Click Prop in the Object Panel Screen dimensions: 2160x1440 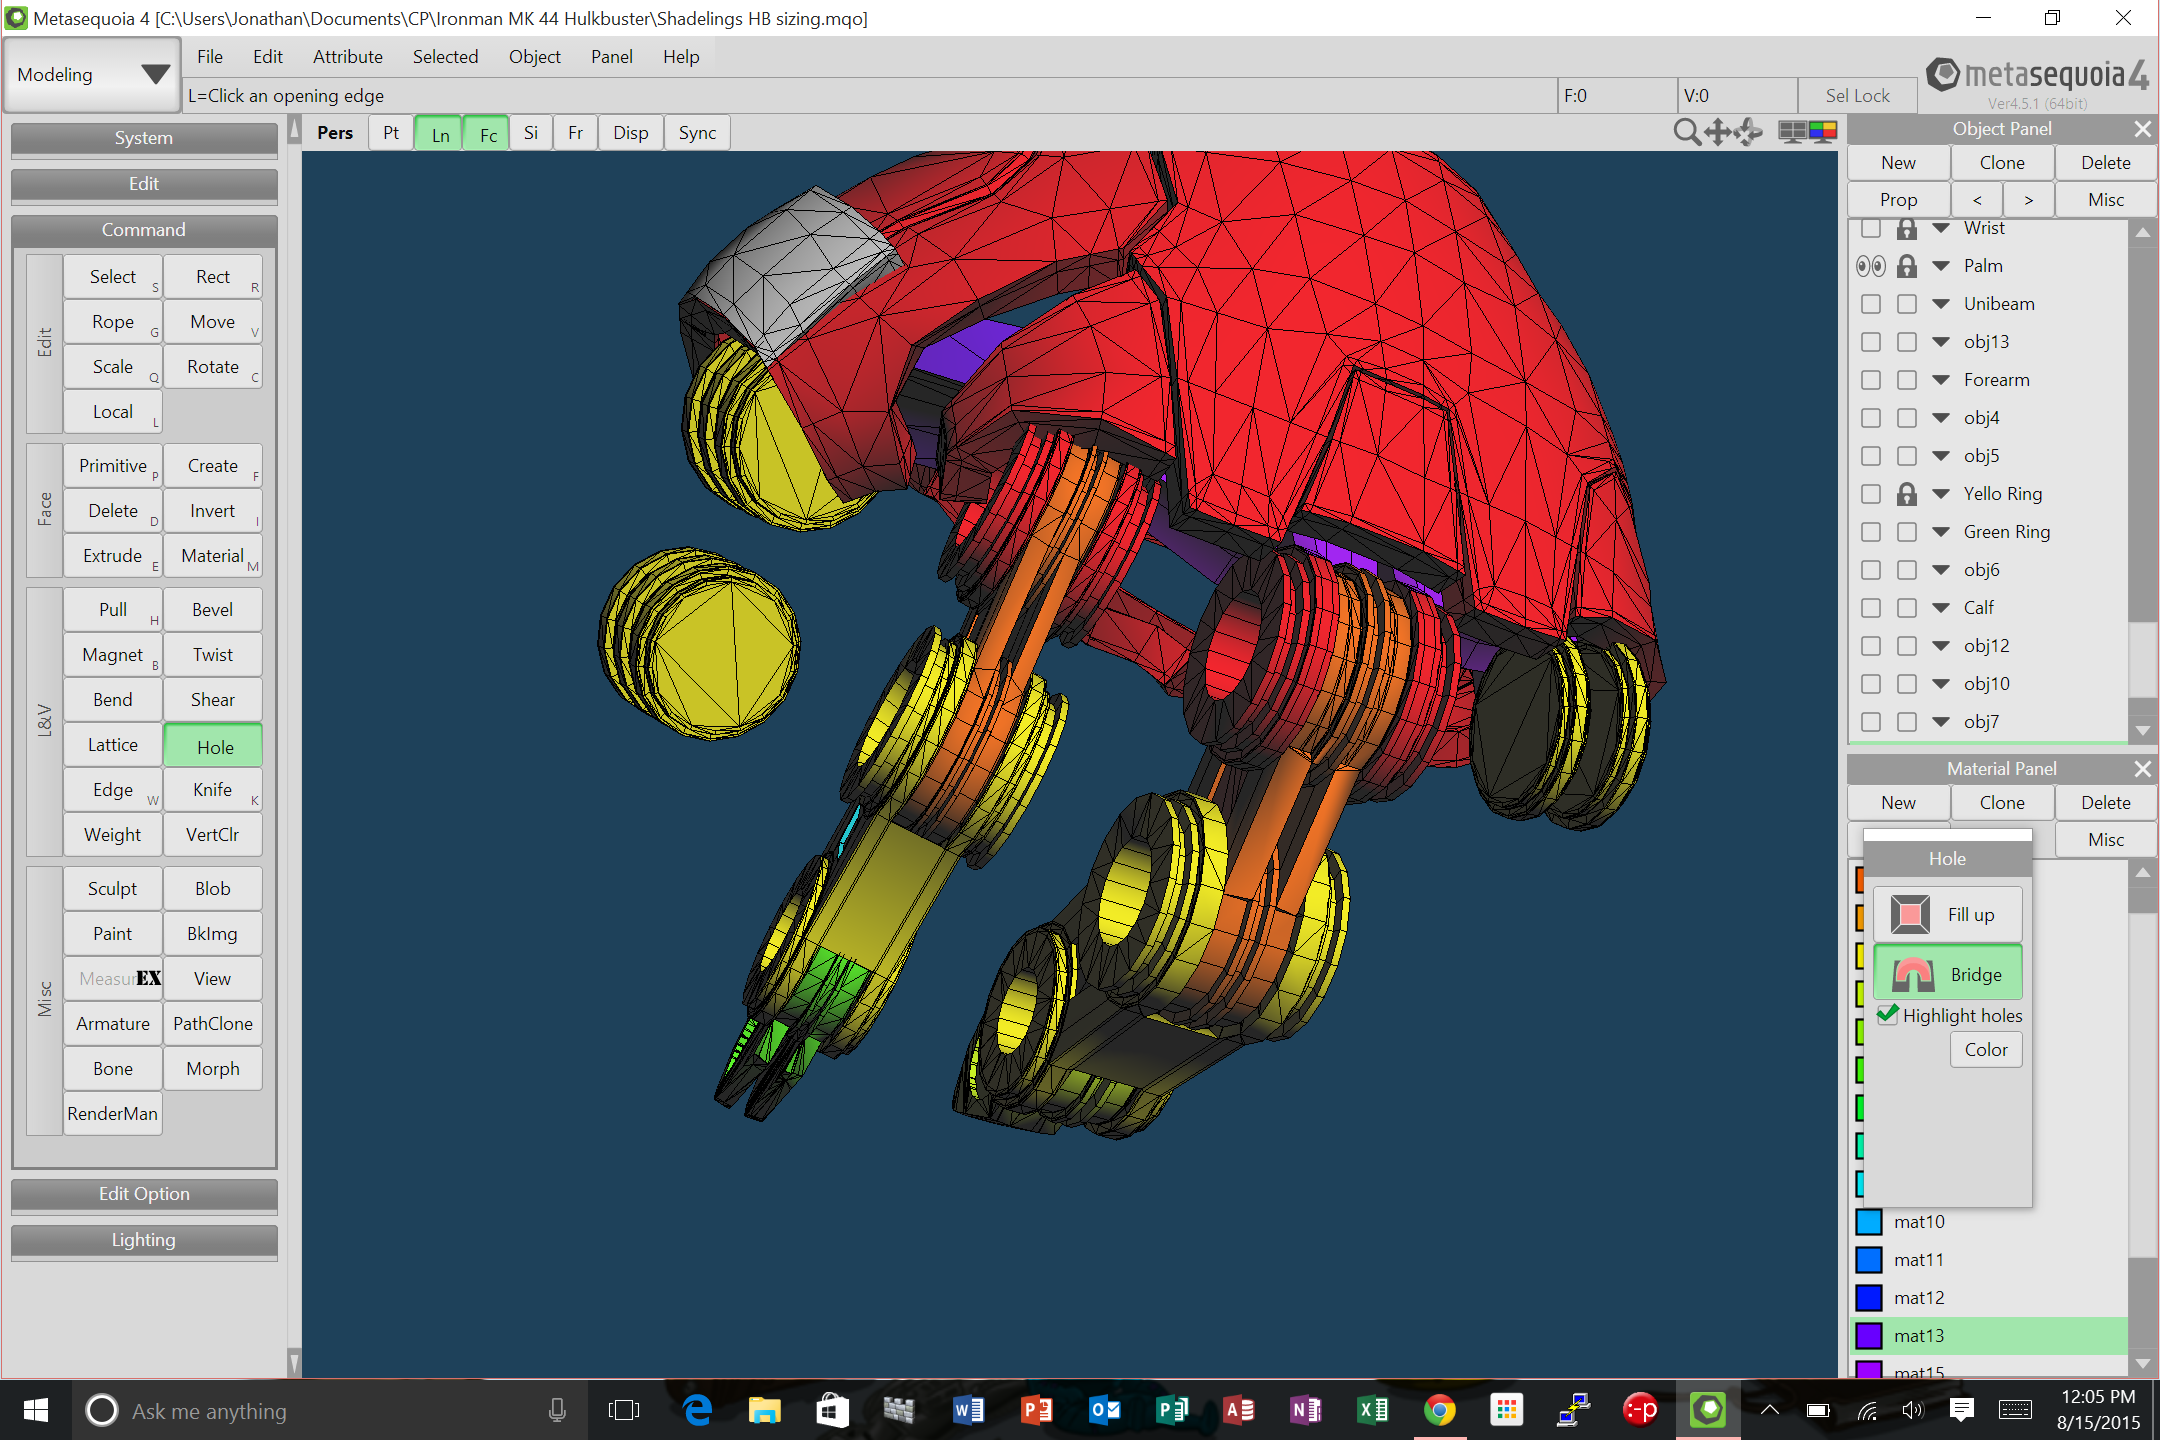point(1898,200)
